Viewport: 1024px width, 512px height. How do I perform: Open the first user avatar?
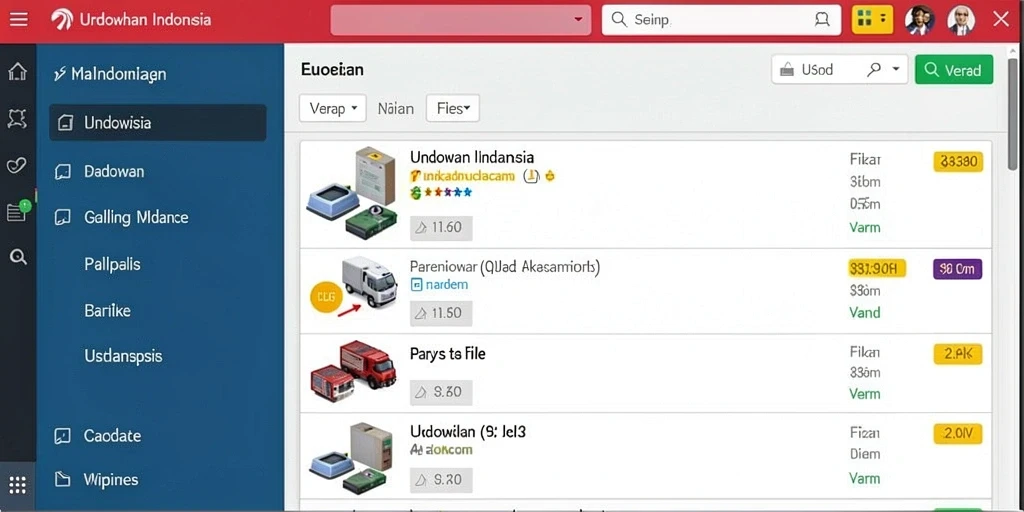(920, 20)
